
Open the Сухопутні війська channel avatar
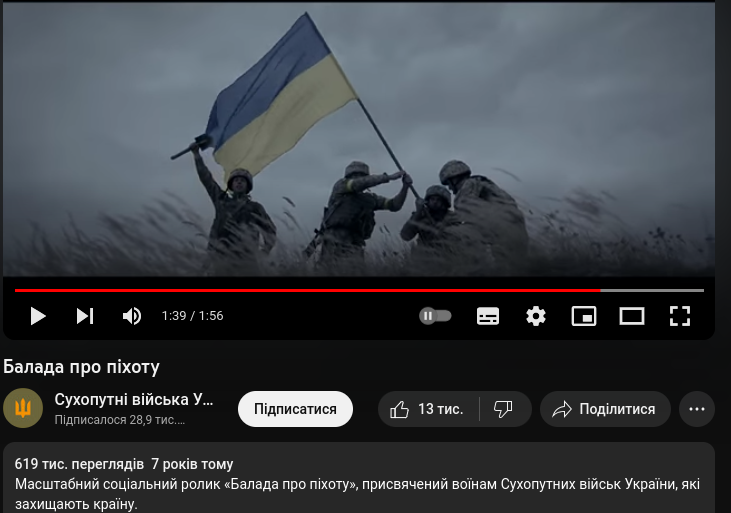point(23,408)
